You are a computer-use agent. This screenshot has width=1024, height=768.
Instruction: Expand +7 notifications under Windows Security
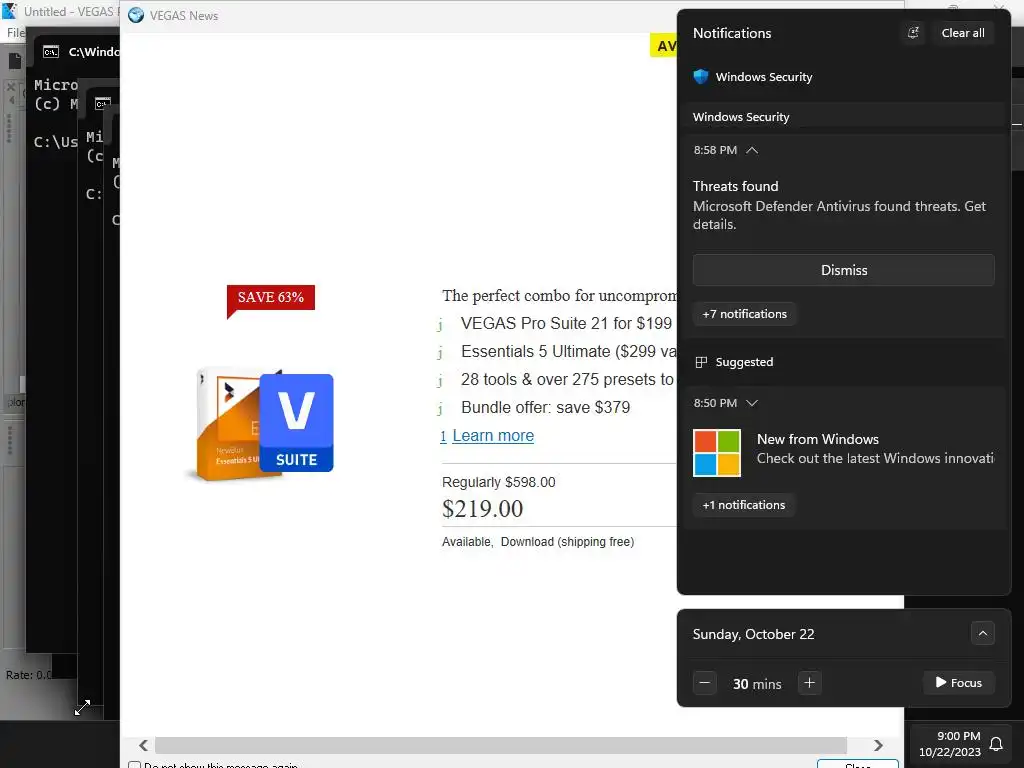tap(744, 313)
